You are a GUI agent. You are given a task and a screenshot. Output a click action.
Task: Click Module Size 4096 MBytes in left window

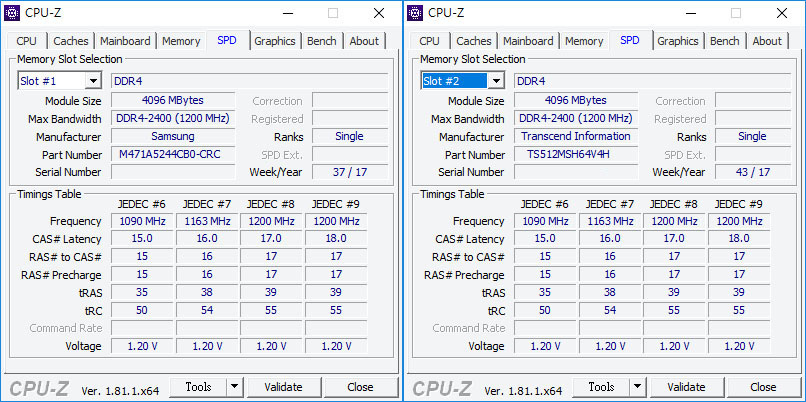click(173, 100)
